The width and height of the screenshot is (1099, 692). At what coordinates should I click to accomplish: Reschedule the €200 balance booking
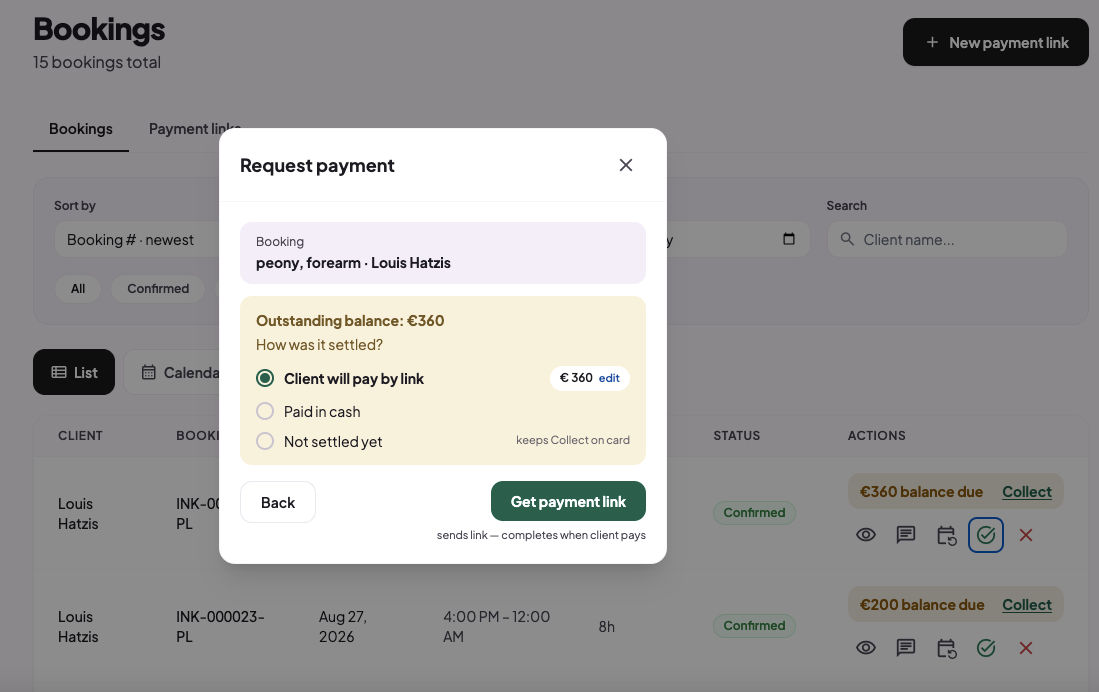pos(946,648)
